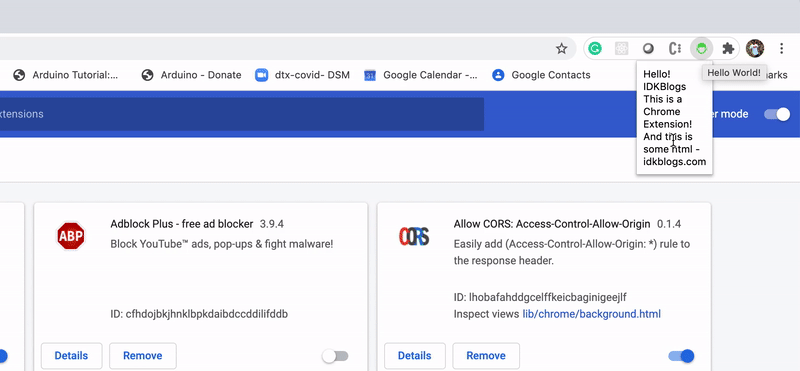Click the Adblock Plus - free ad blocker title
Screen dimensions: 800x371
[182, 224]
